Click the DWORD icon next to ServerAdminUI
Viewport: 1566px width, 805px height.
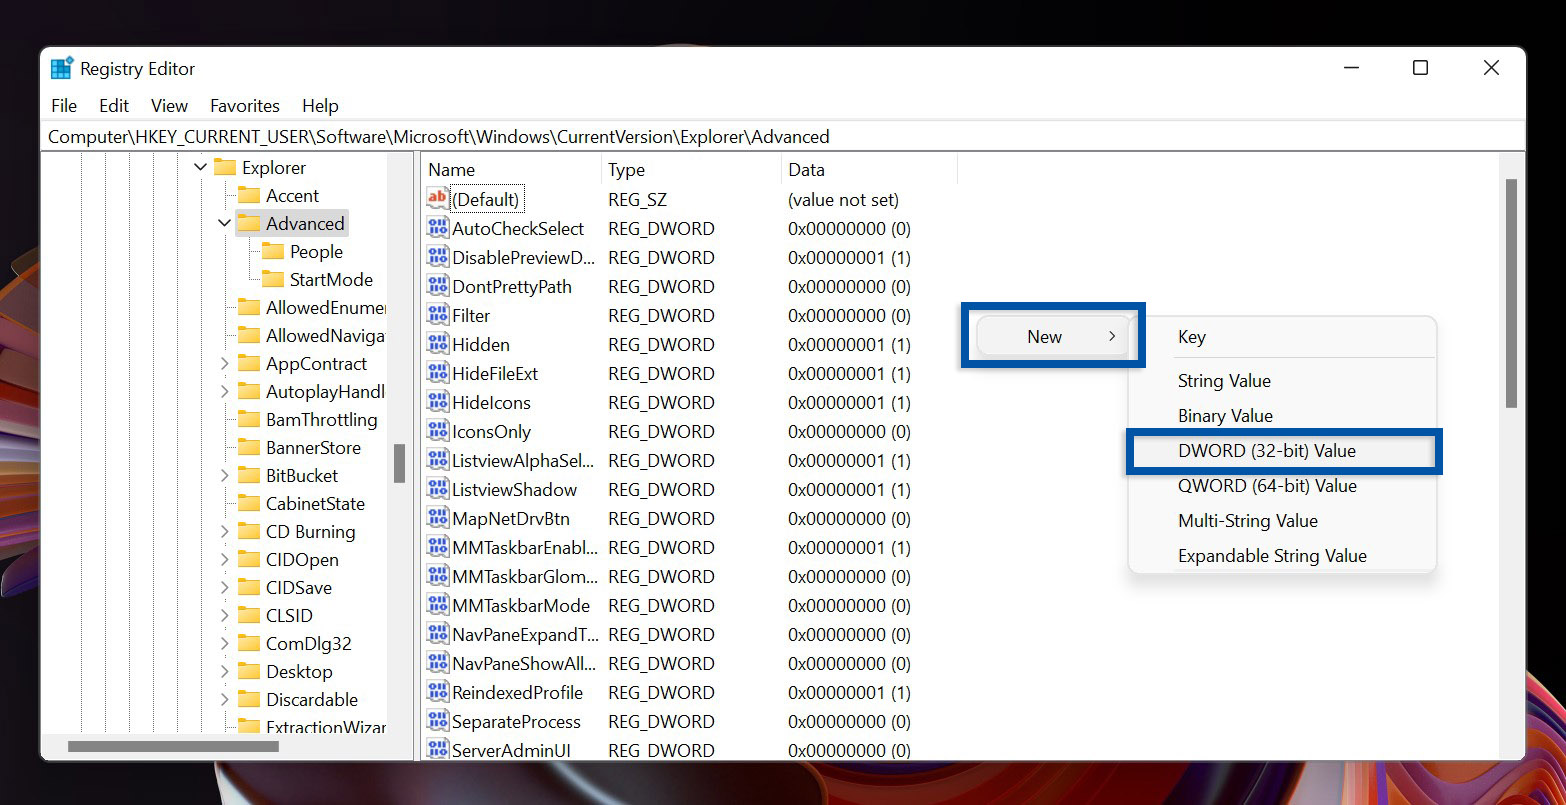[437, 750]
